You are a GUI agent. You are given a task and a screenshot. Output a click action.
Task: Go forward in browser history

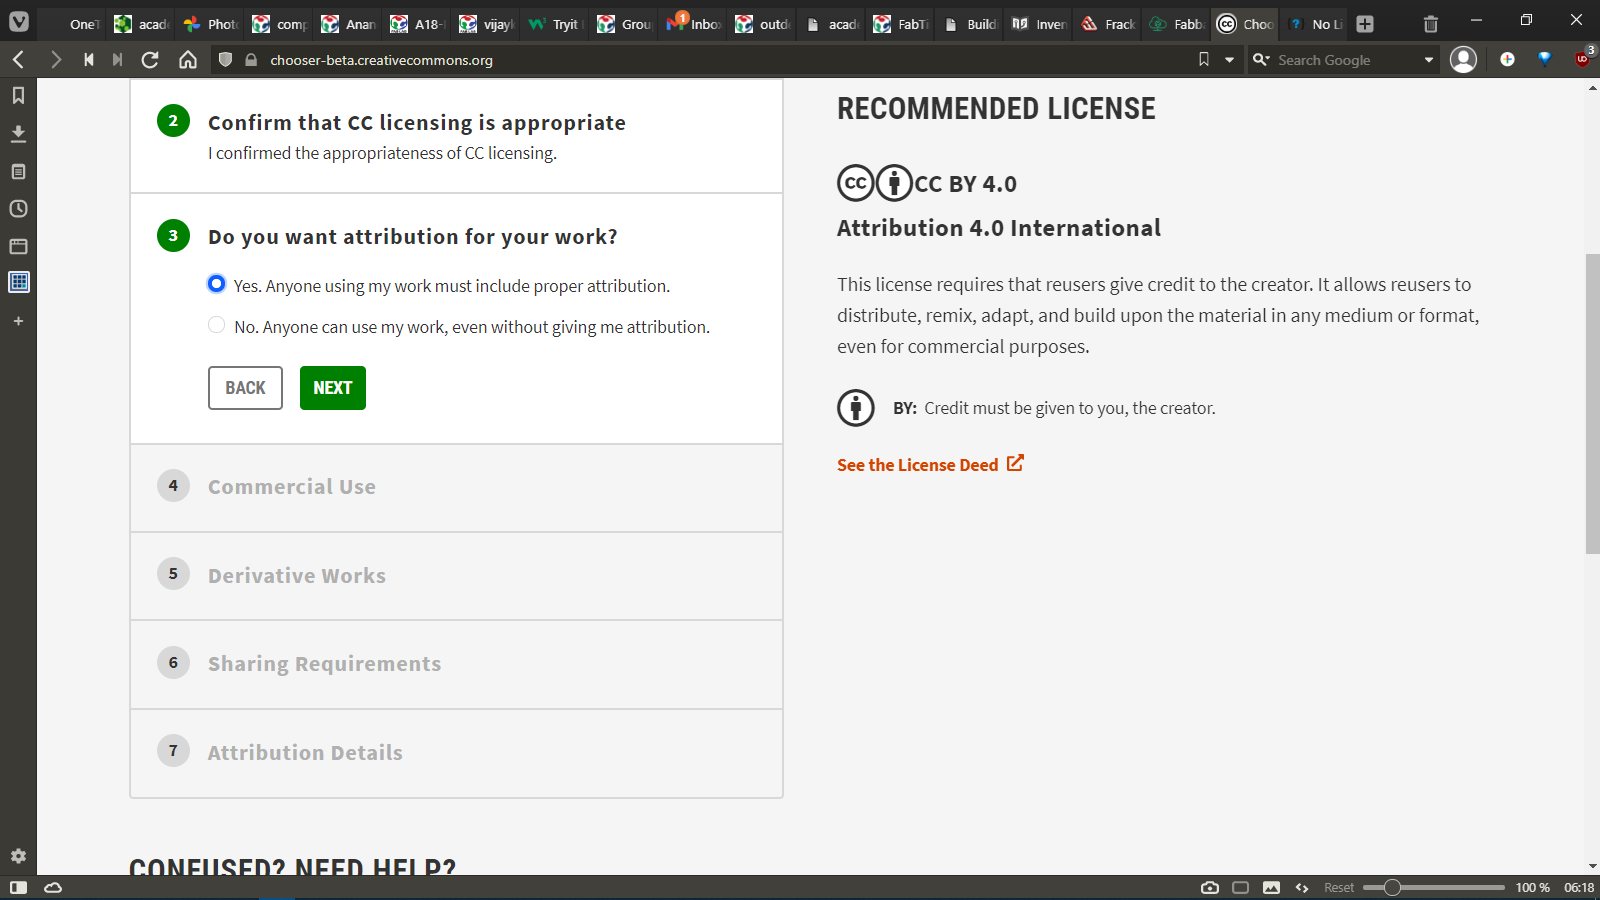[x=55, y=60]
